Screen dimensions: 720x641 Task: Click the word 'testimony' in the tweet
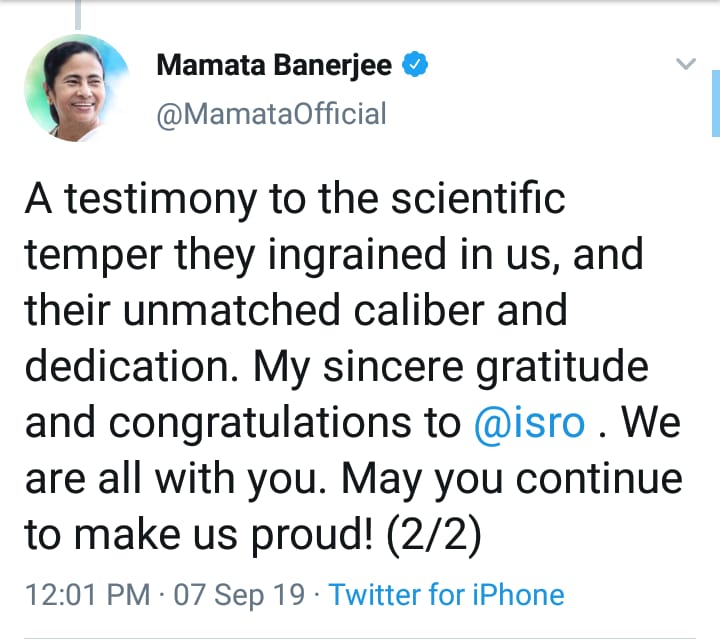160,199
